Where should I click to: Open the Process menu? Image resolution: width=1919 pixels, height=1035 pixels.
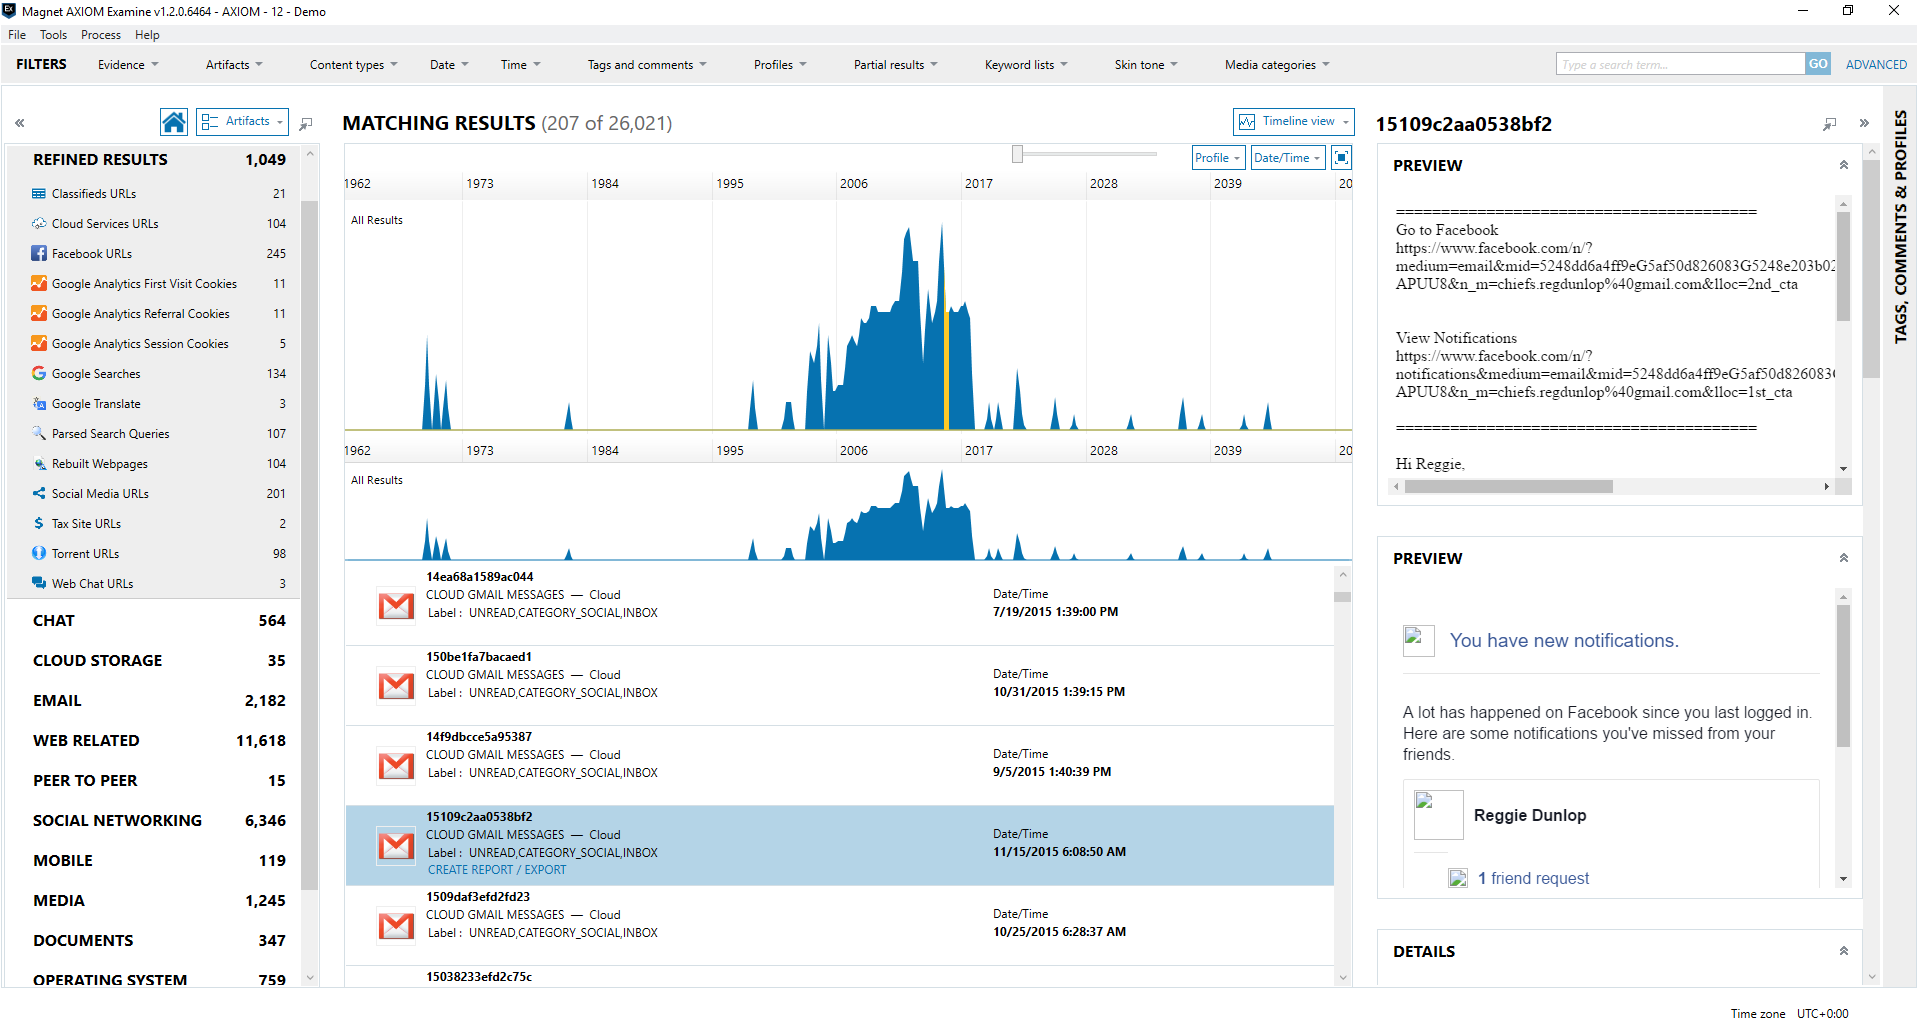(101, 35)
